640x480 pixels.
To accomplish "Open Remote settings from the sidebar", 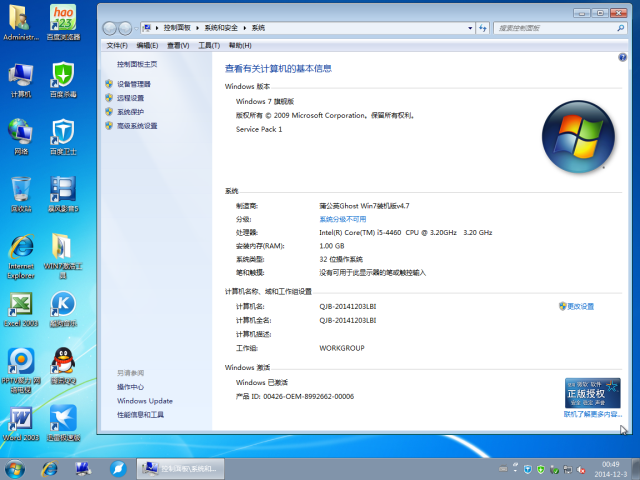I will 130,98.
